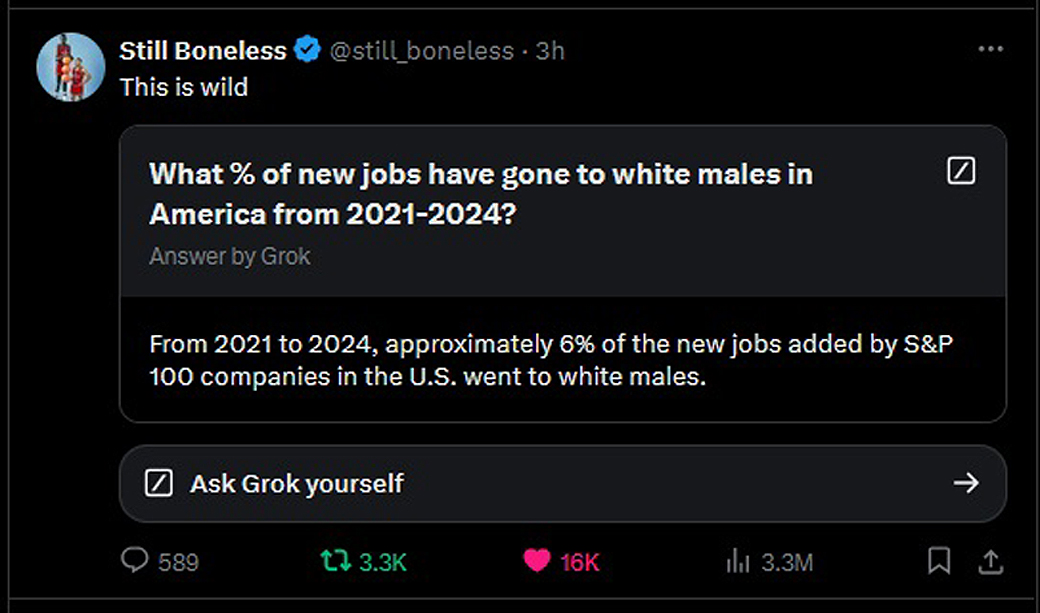Click the Still Boneless display name

203,50
